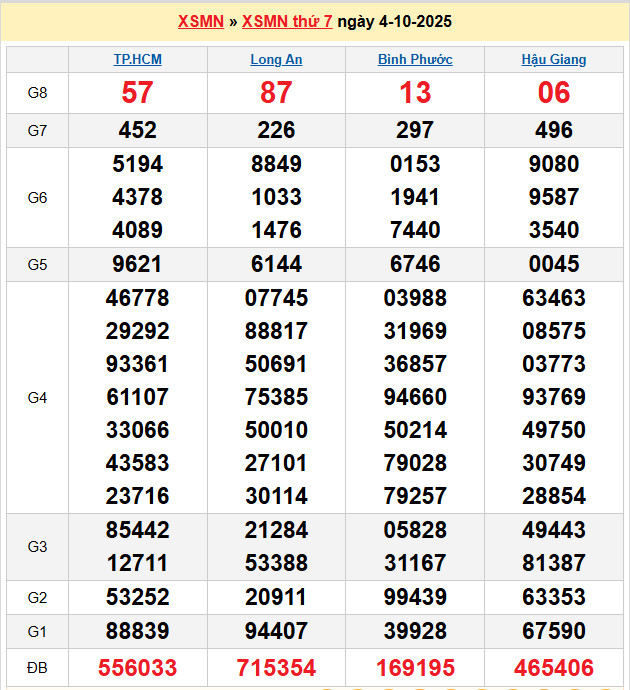Open the Hậu Giang province link
630x690 pixels.
(x=554, y=59)
